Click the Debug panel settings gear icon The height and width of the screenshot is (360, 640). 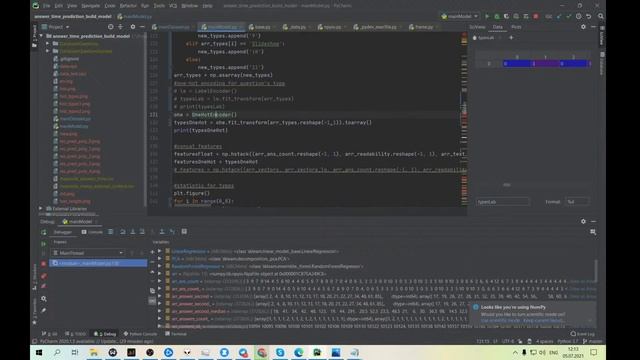(583, 221)
